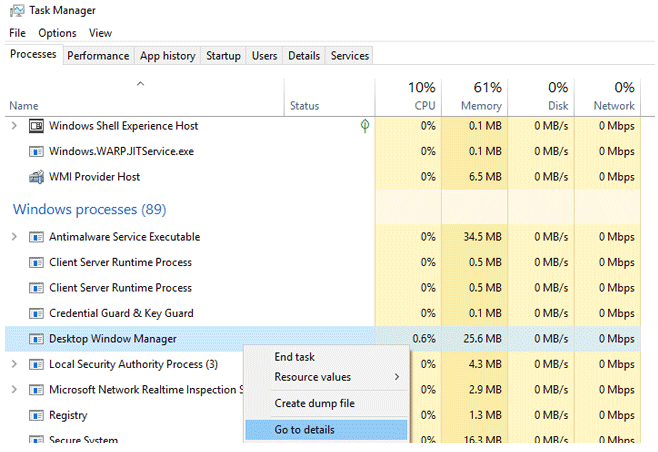Expand Microsoft Network Realtime Inspection row

pos(14,389)
